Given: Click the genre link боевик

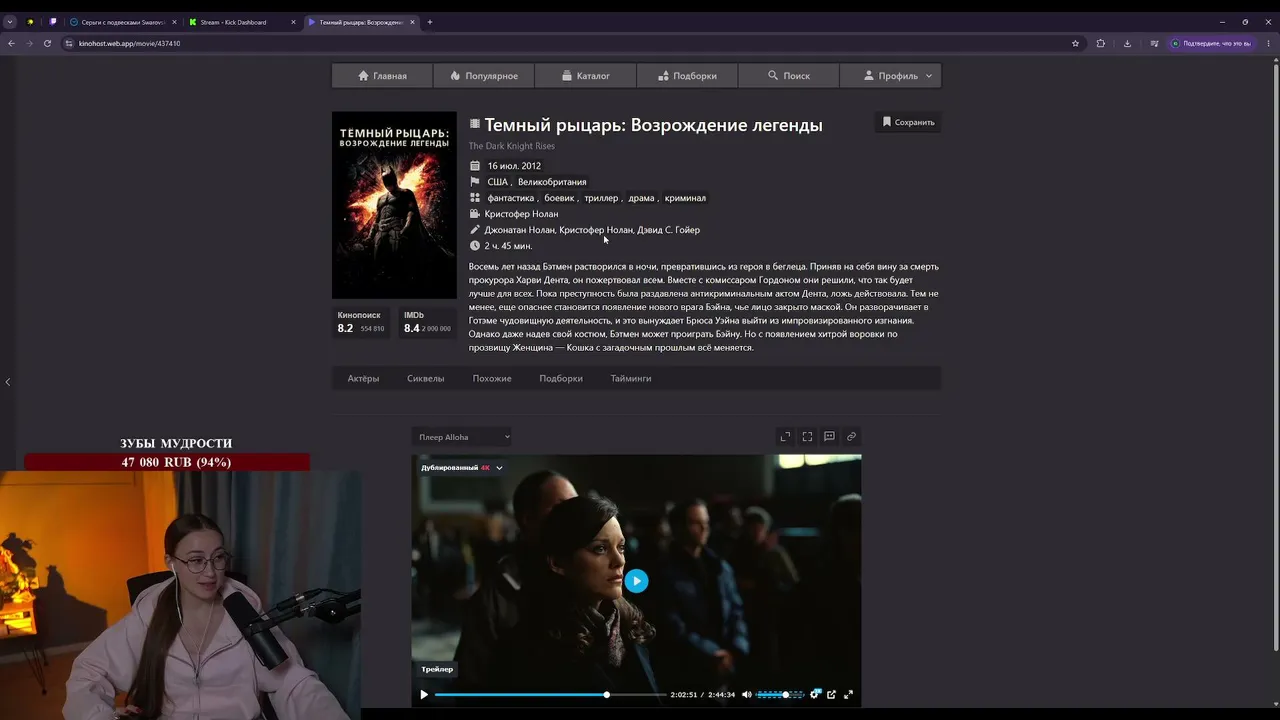Looking at the screenshot, I should coord(559,198).
